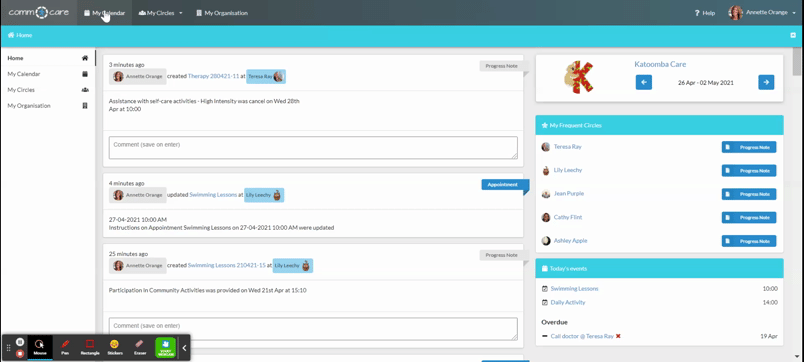Viewport: 804px width, 362px height.
Task: Select the Rectangle annotation tool
Action: point(90,347)
